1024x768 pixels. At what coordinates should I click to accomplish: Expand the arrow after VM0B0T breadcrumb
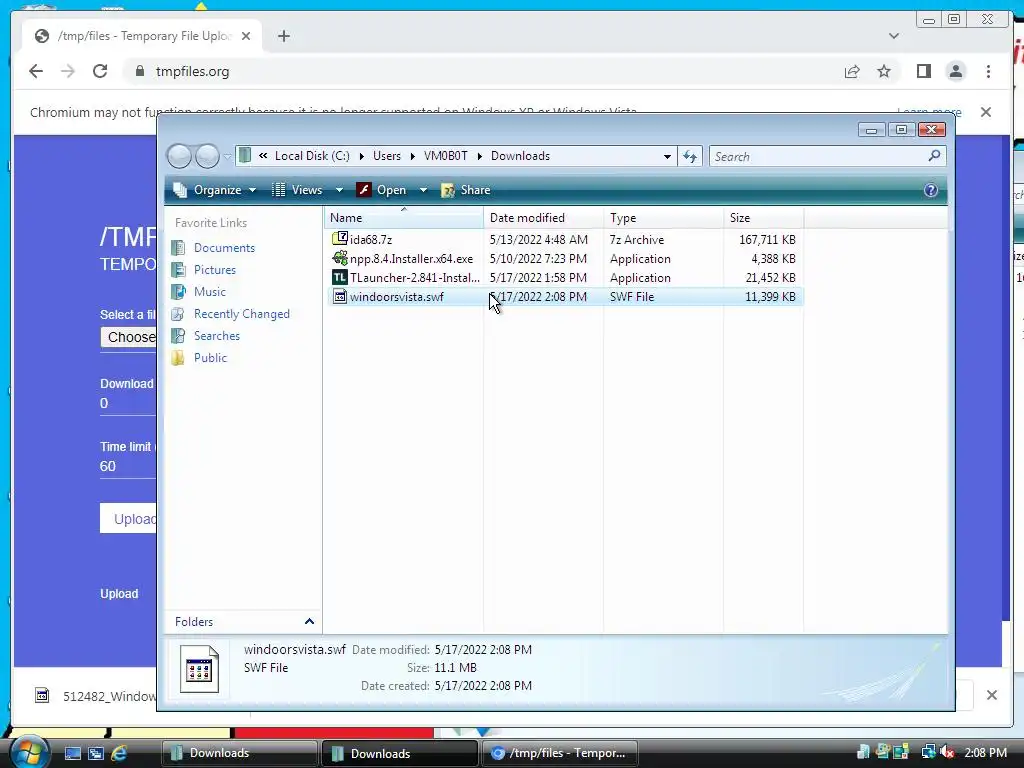(x=479, y=157)
